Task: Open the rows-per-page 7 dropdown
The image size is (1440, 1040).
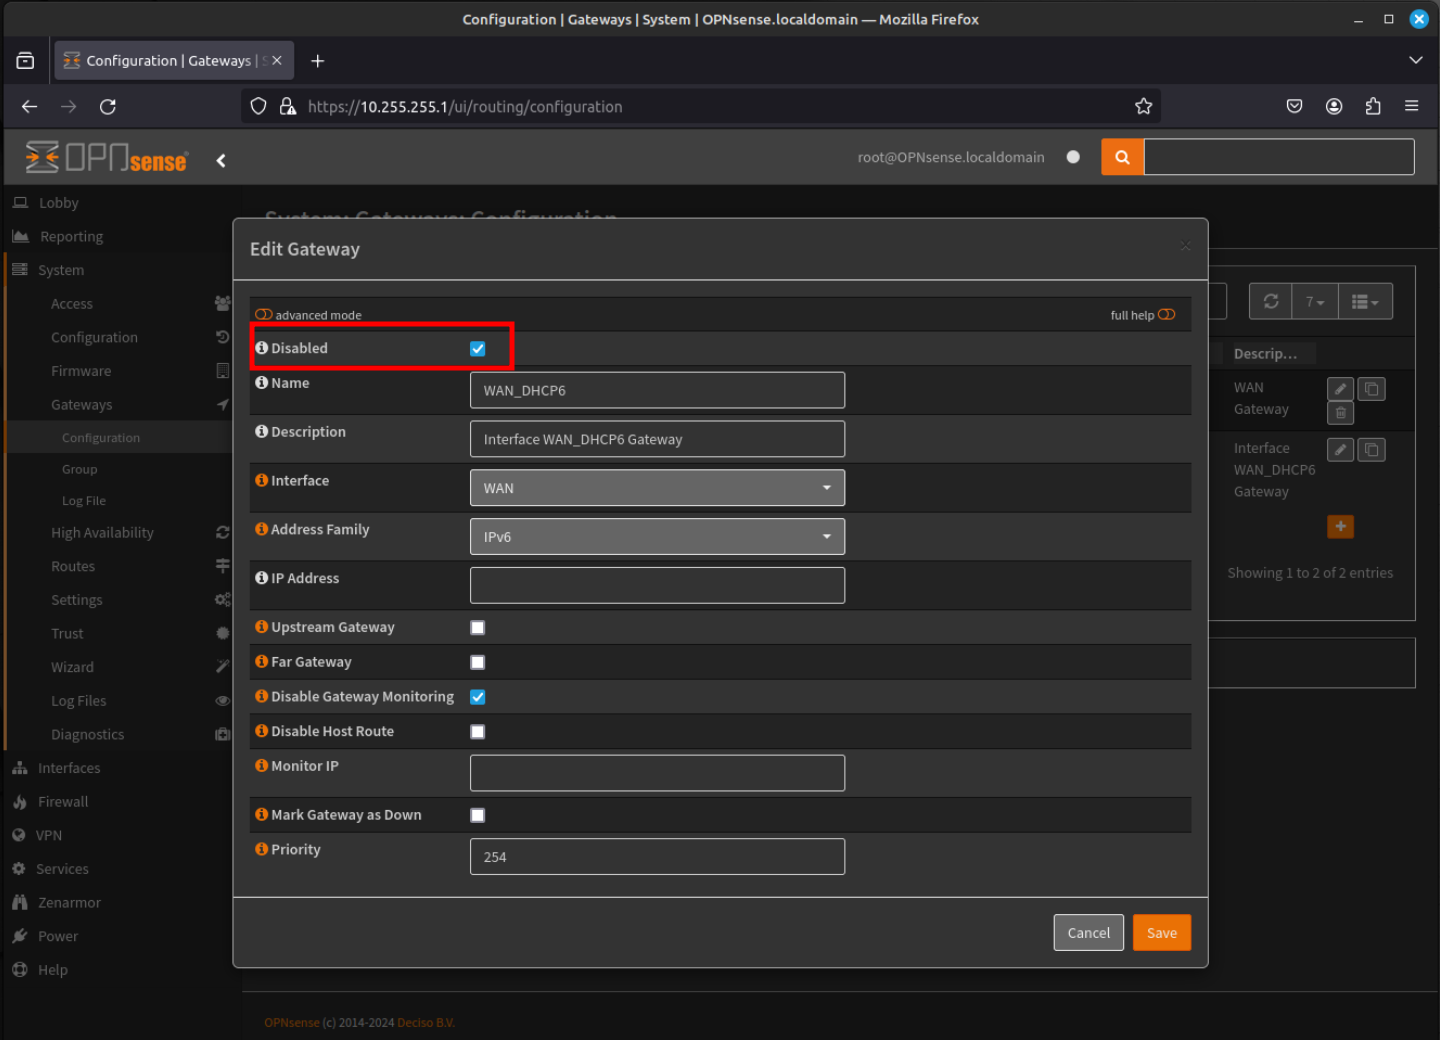Action: coord(1315,301)
